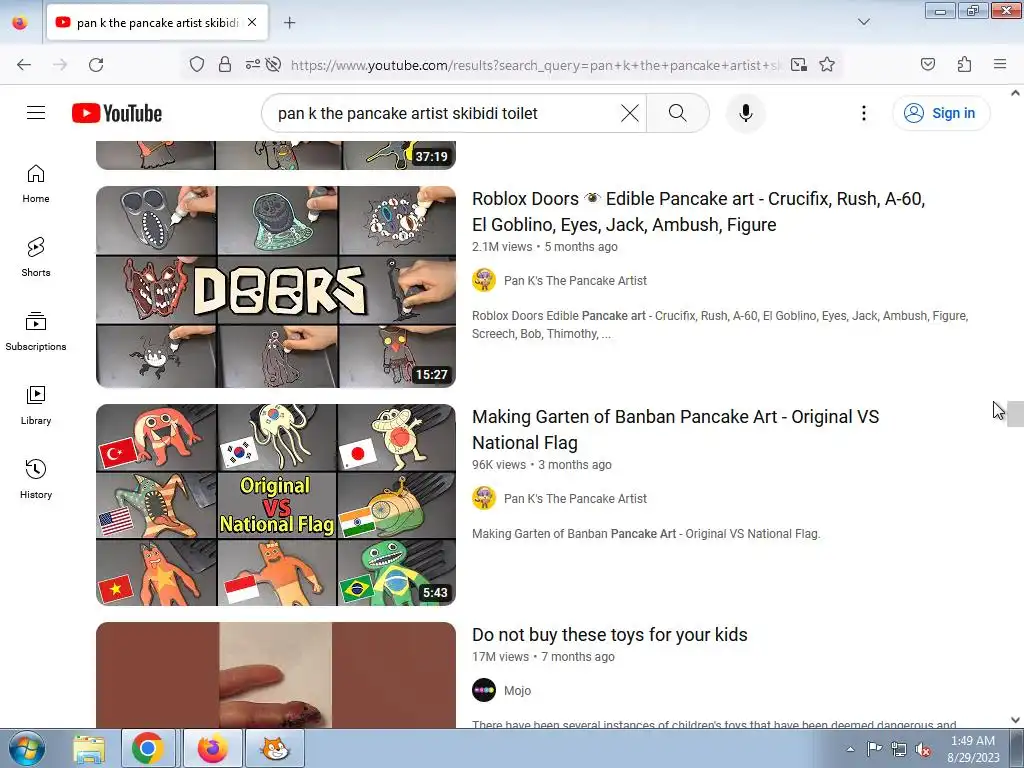Open Pan K channel avatar under Roblox Doors video
Screen dimensions: 1024x768
point(484,280)
